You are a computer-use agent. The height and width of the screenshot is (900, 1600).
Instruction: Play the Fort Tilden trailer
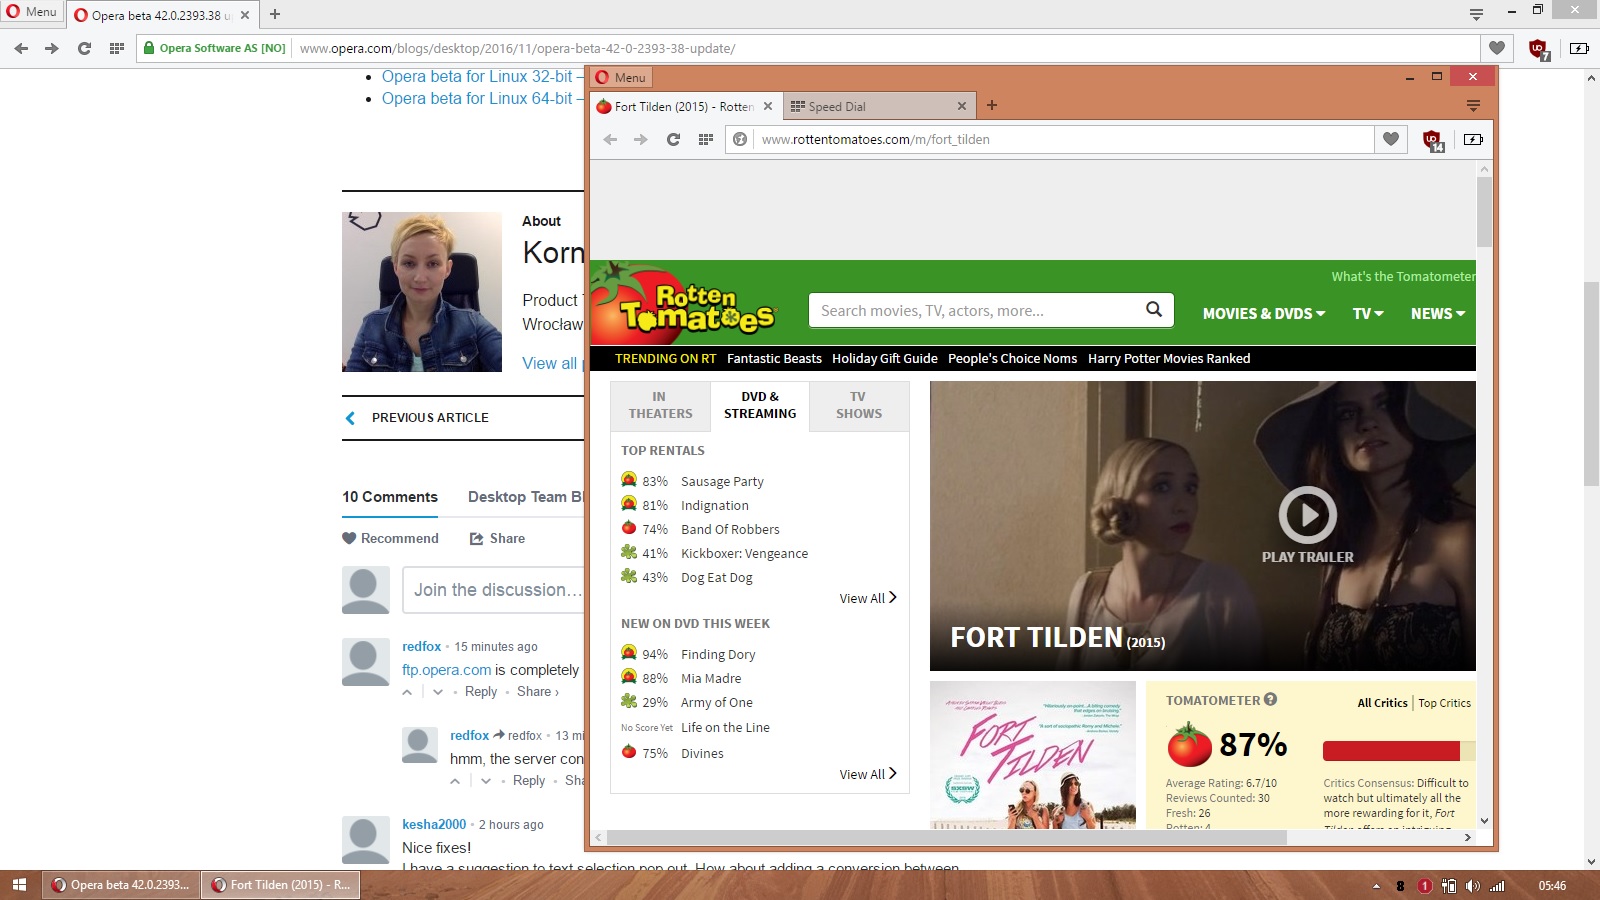(x=1307, y=514)
